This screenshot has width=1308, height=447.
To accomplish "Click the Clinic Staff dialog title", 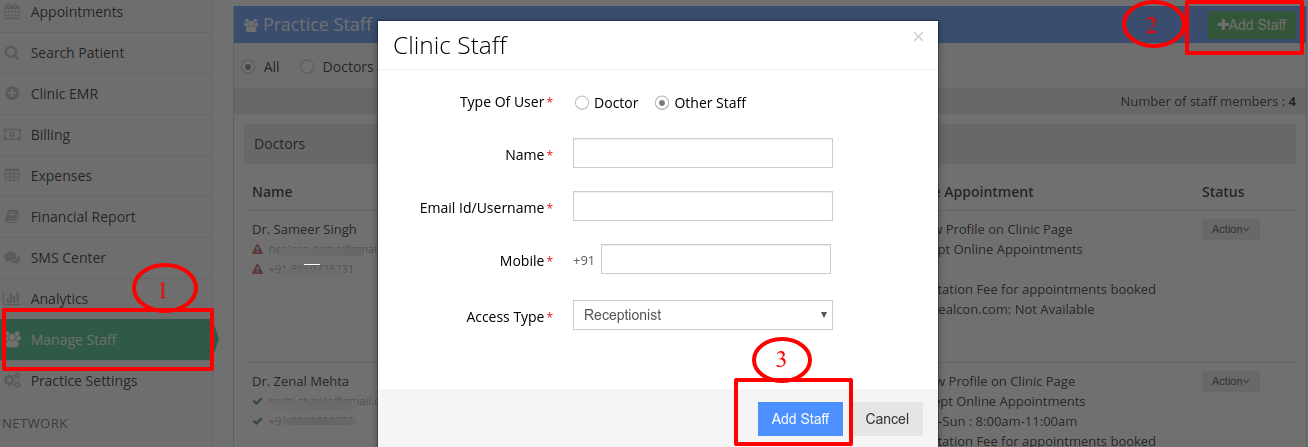I will tap(450, 45).
